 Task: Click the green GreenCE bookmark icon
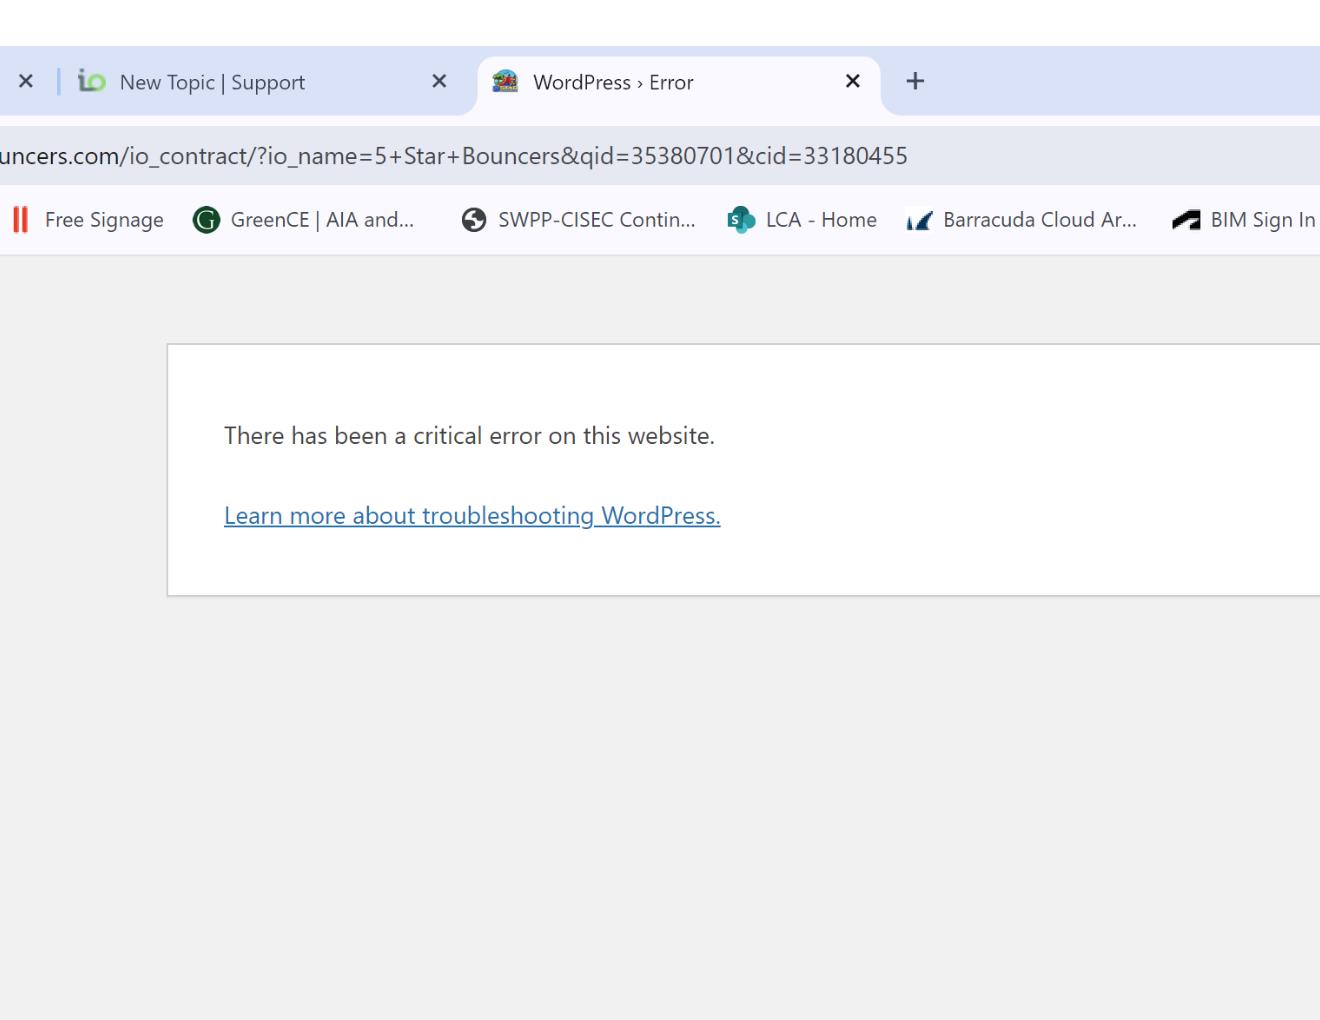click(206, 220)
